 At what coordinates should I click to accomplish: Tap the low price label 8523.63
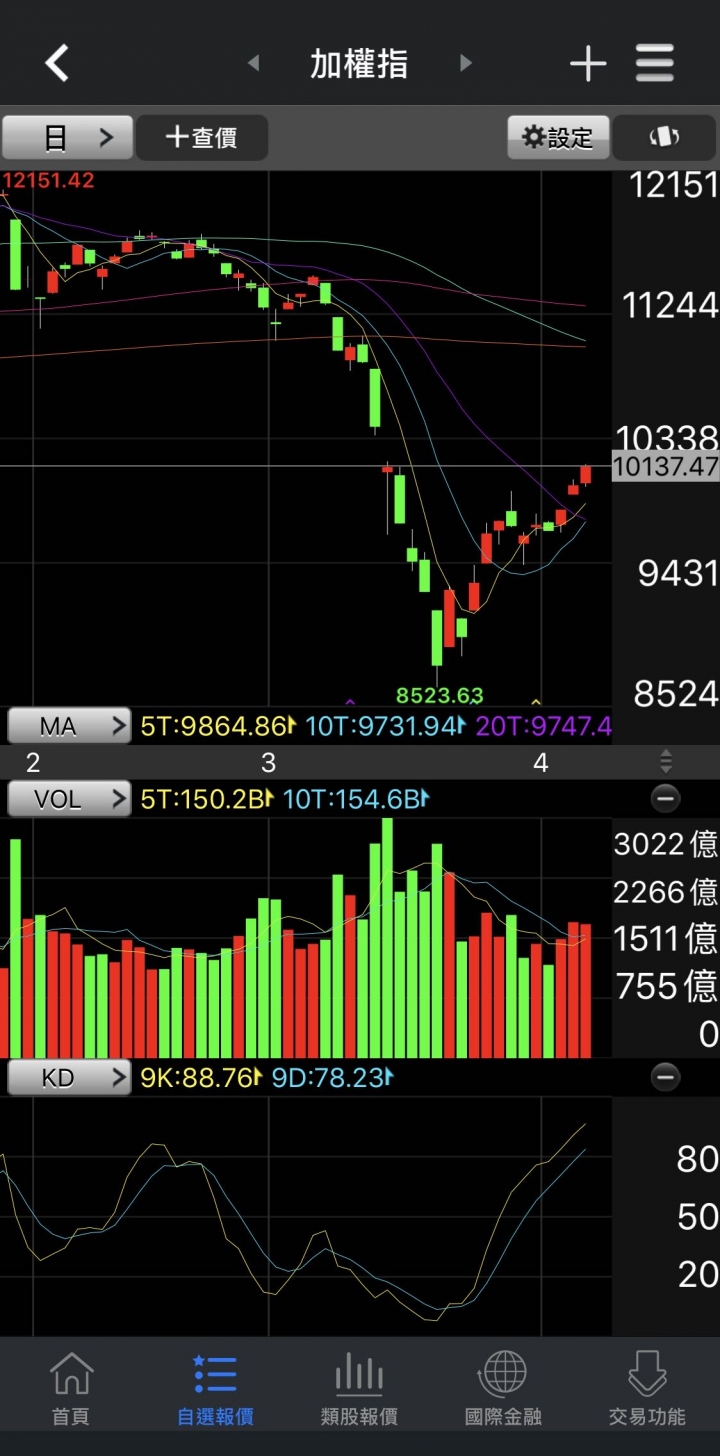click(x=440, y=695)
